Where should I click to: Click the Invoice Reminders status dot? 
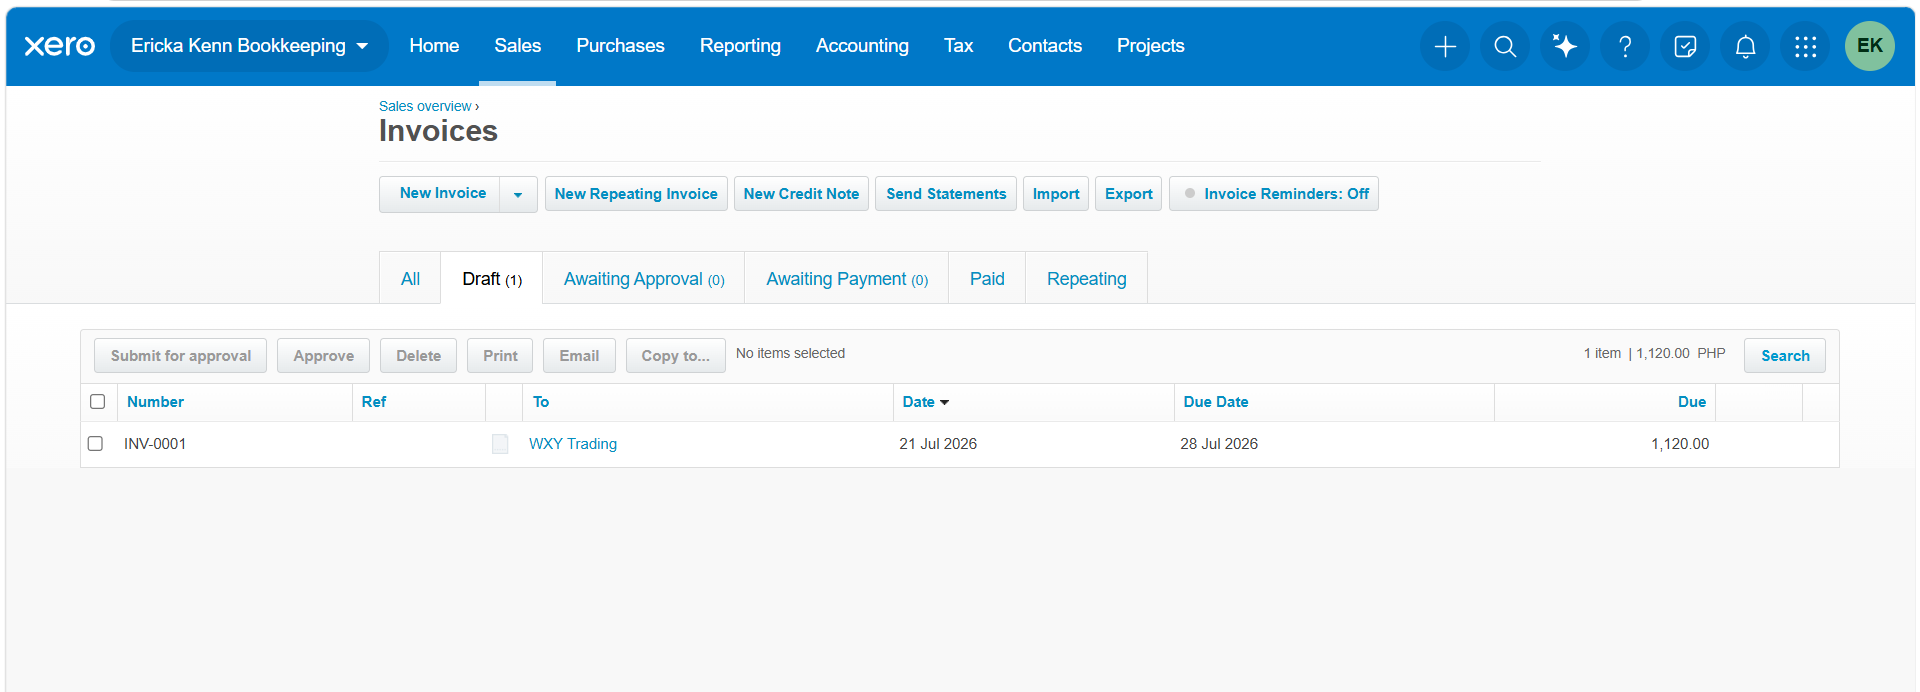point(1190,193)
